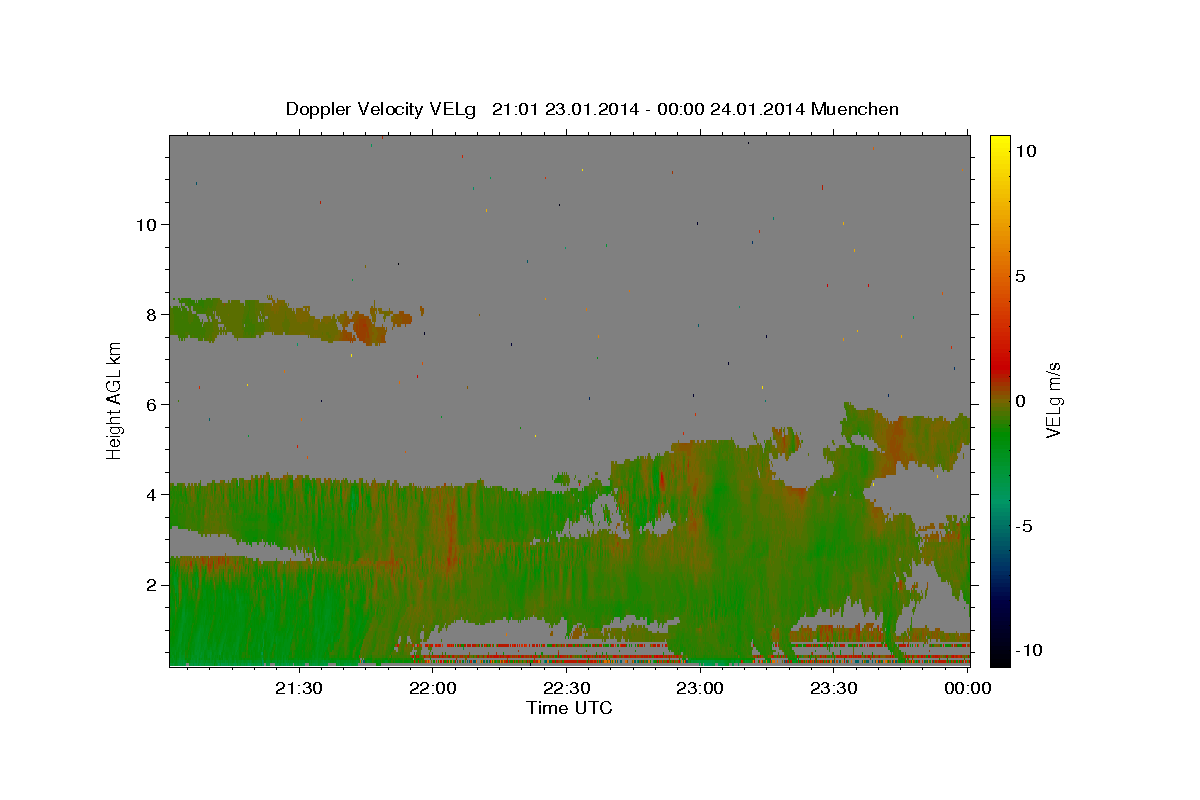Viewport: 1200px width, 800px height.
Task: Click the 21:30 time tick label
Action: (x=299, y=688)
